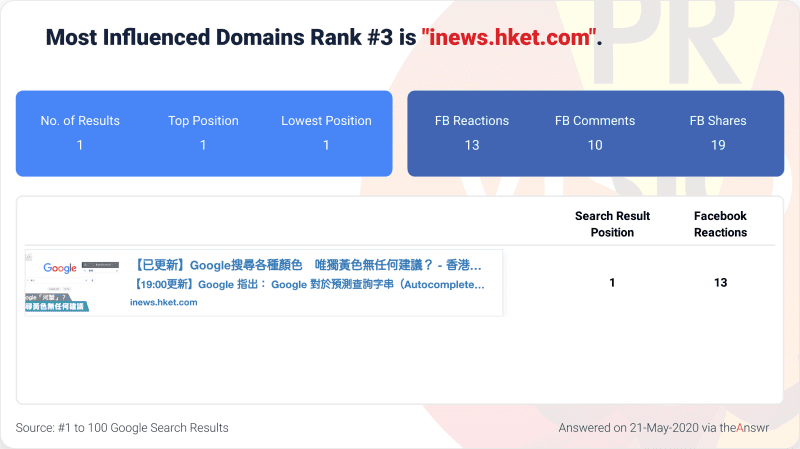Open the inews.hket.com domain link below the article

163,302
